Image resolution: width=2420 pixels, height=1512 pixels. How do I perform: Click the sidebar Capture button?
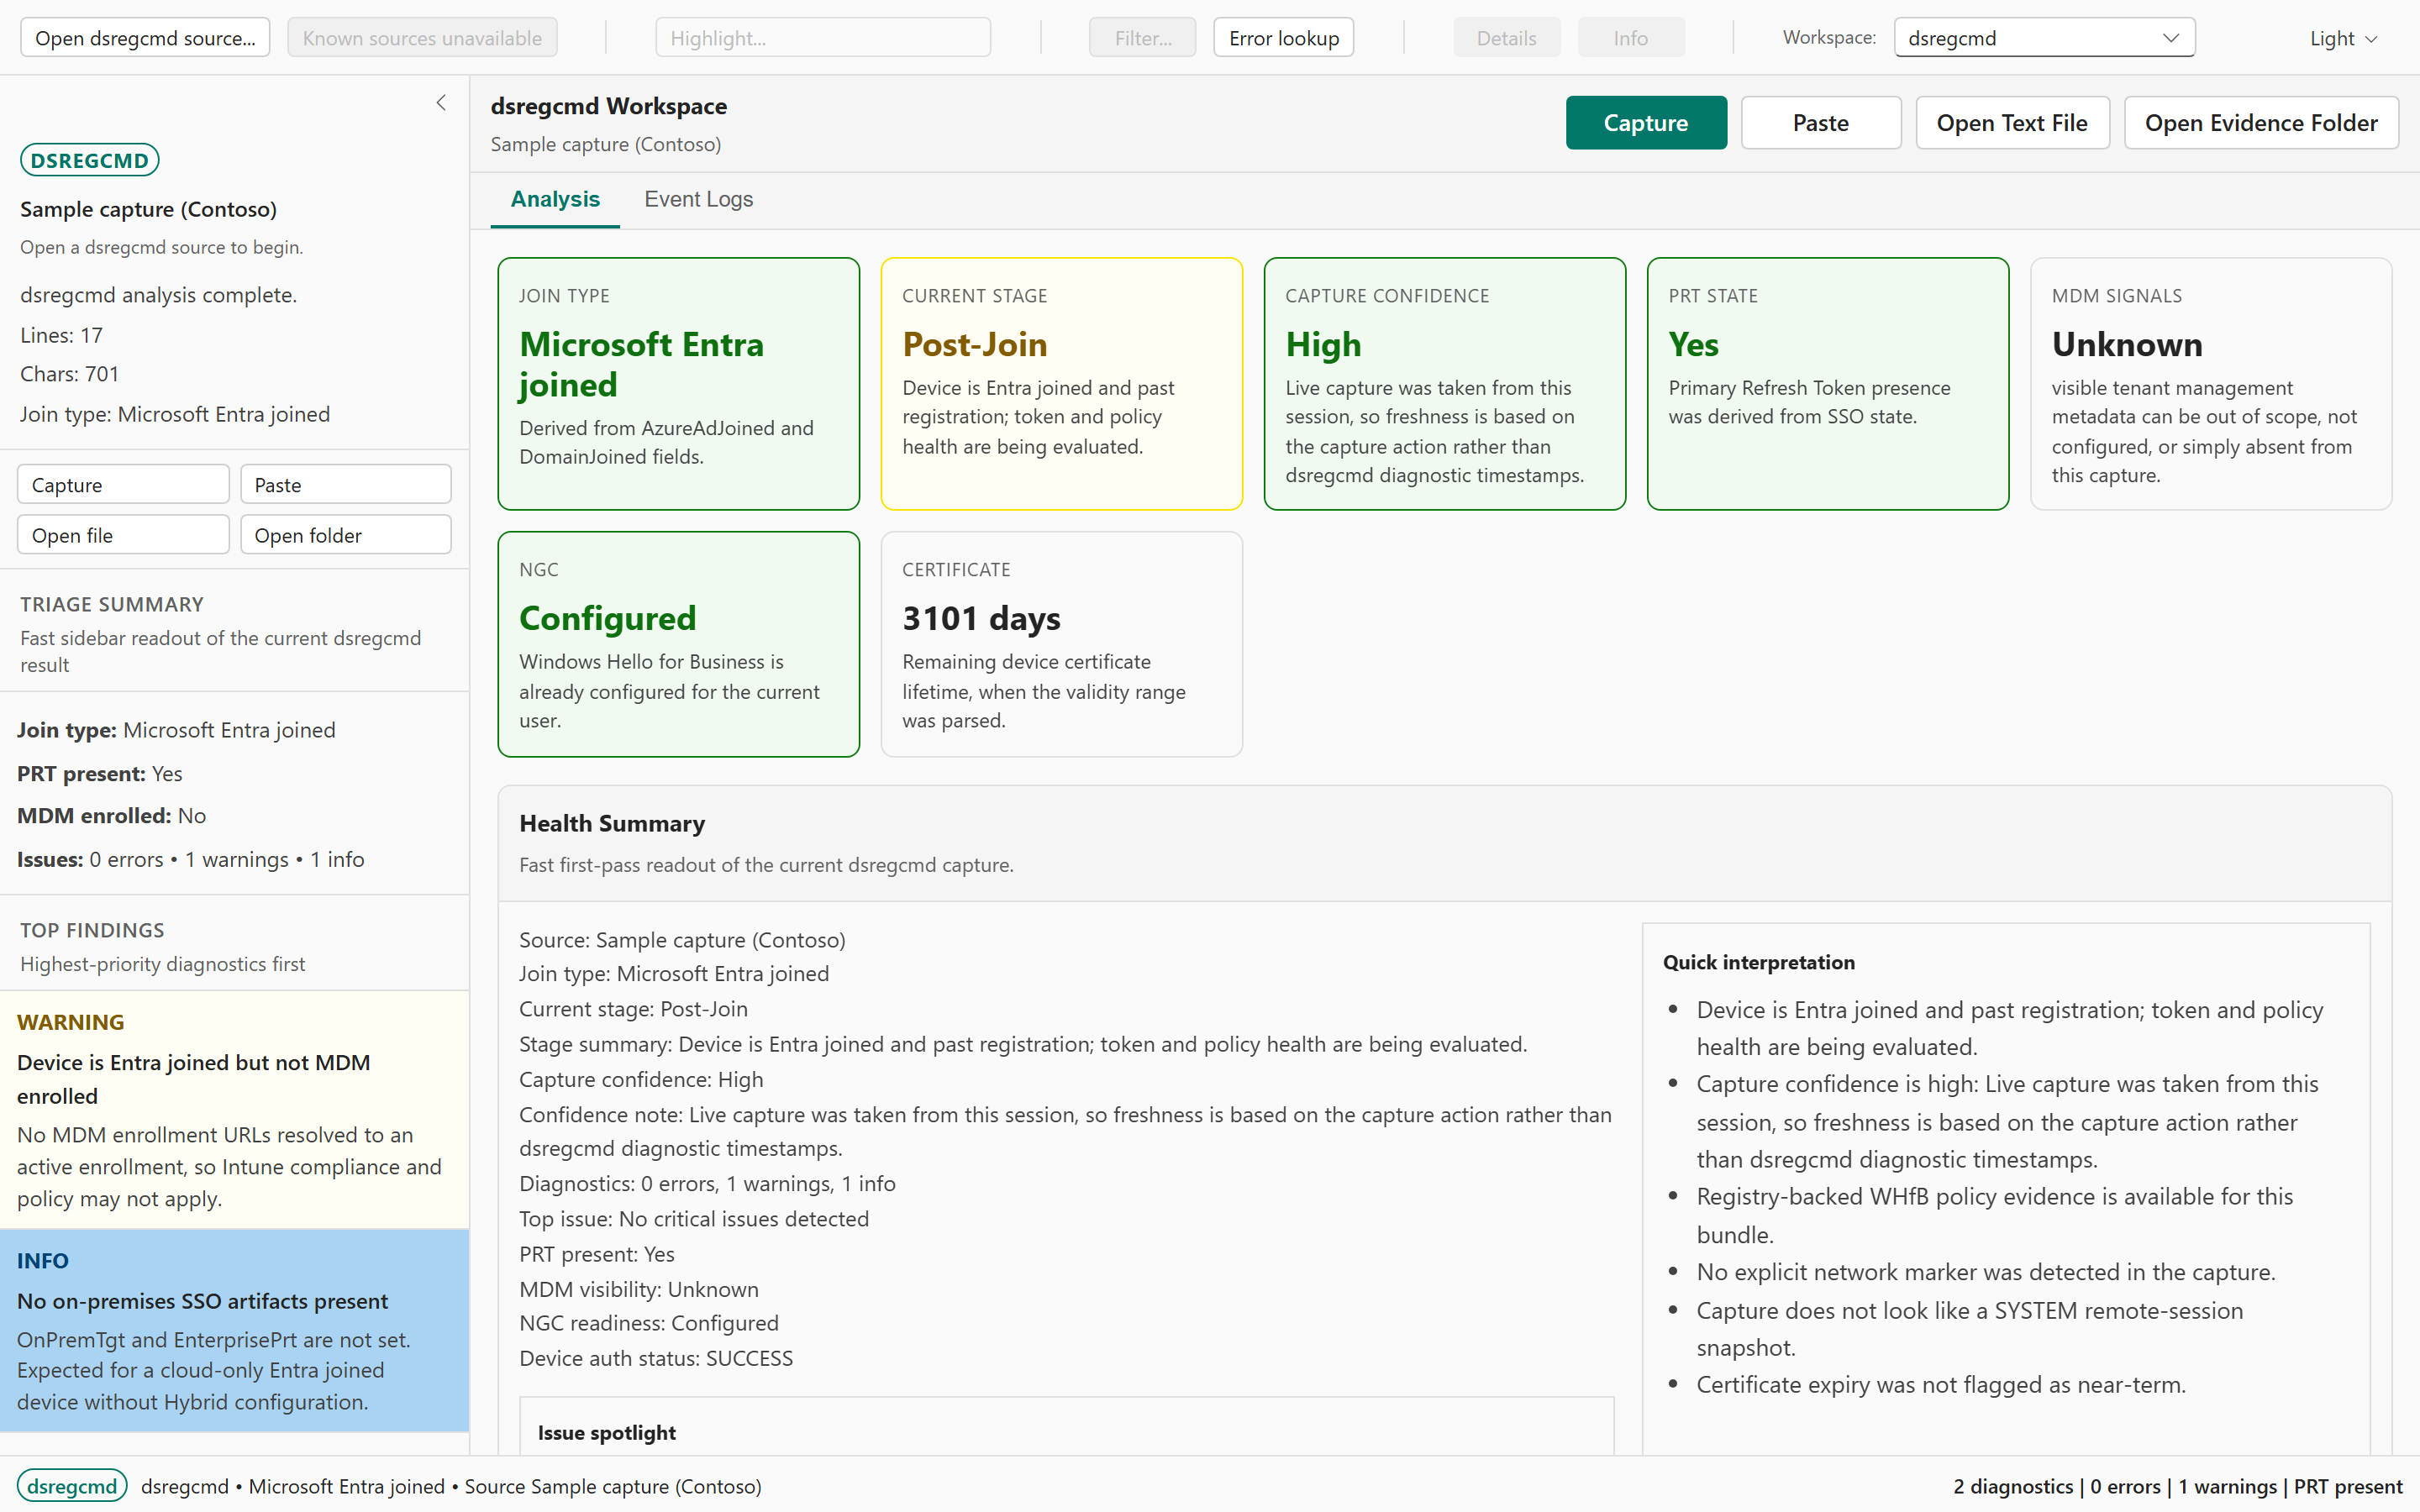pos(123,485)
